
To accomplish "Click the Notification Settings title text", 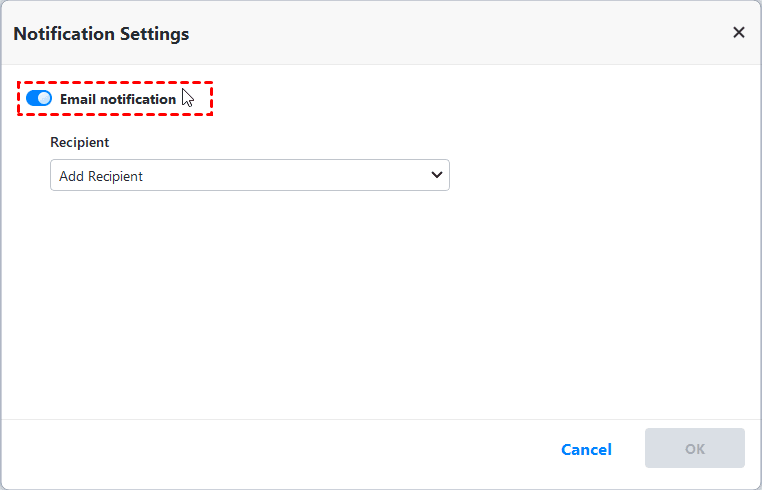I will pos(101,34).
